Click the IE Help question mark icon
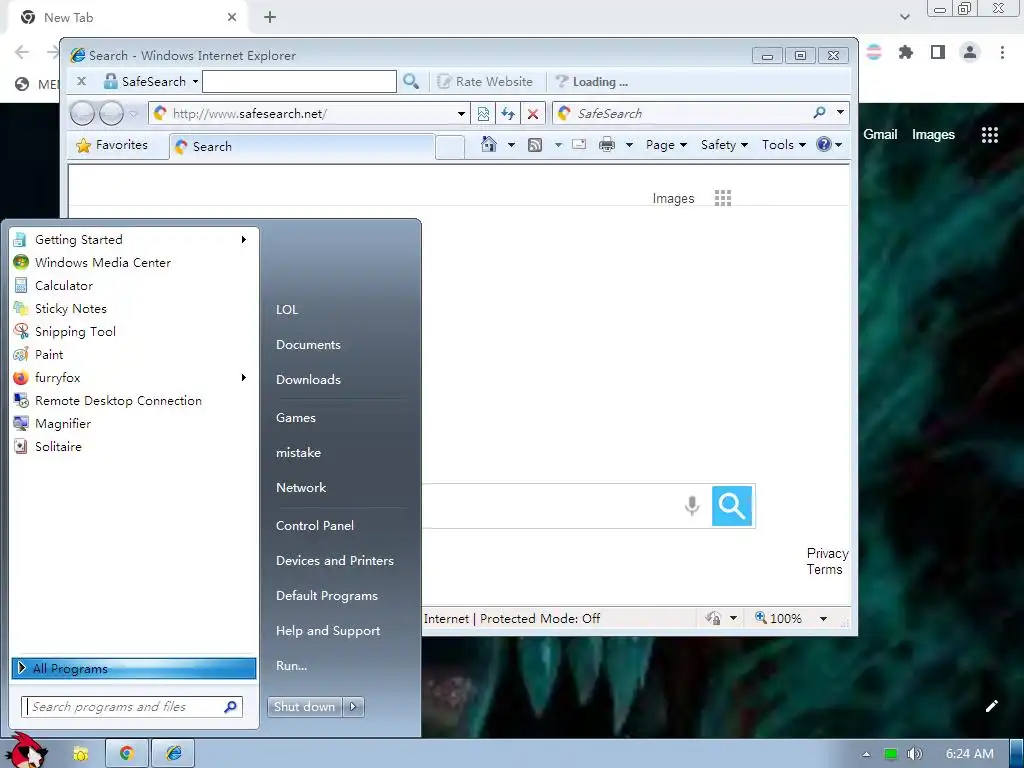The image size is (1024, 768). point(824,144)
